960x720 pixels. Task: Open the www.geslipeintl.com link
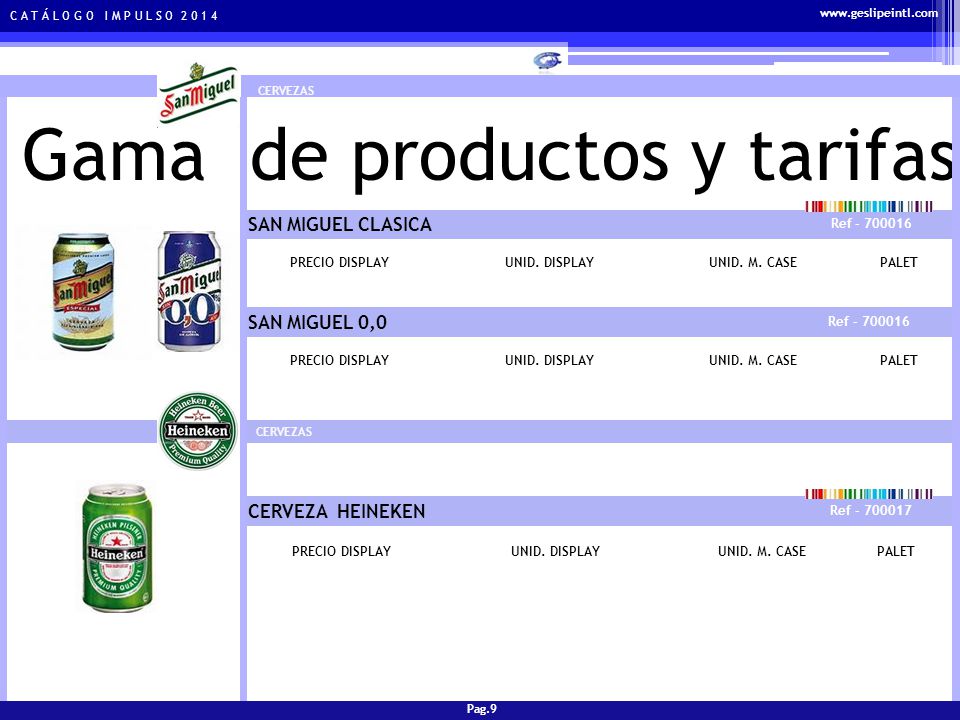point(879,13)
